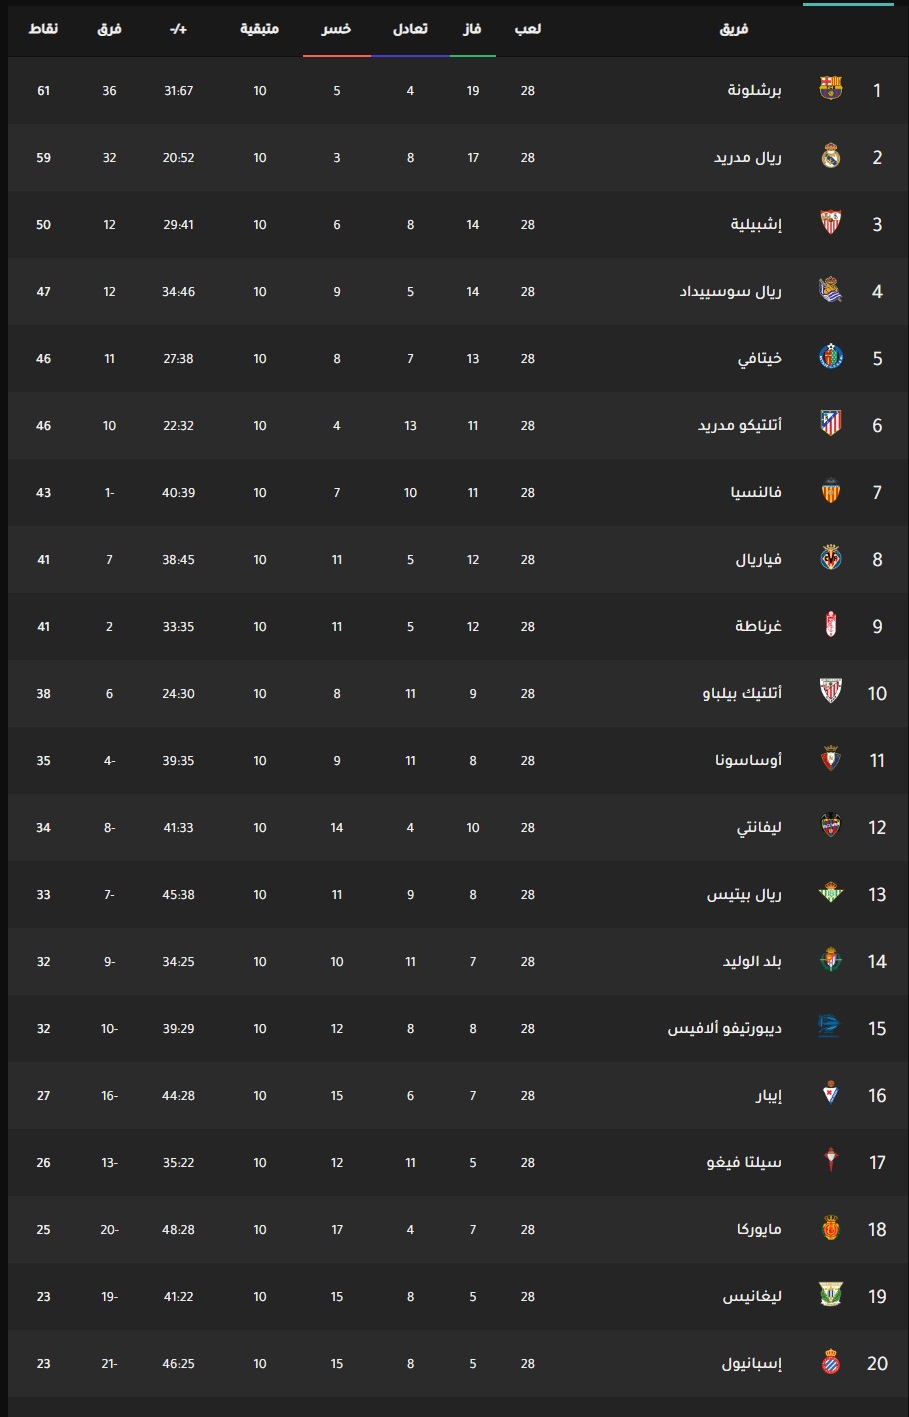
Task: Click the Villarreal club crest icon
Action: (831, 558)
